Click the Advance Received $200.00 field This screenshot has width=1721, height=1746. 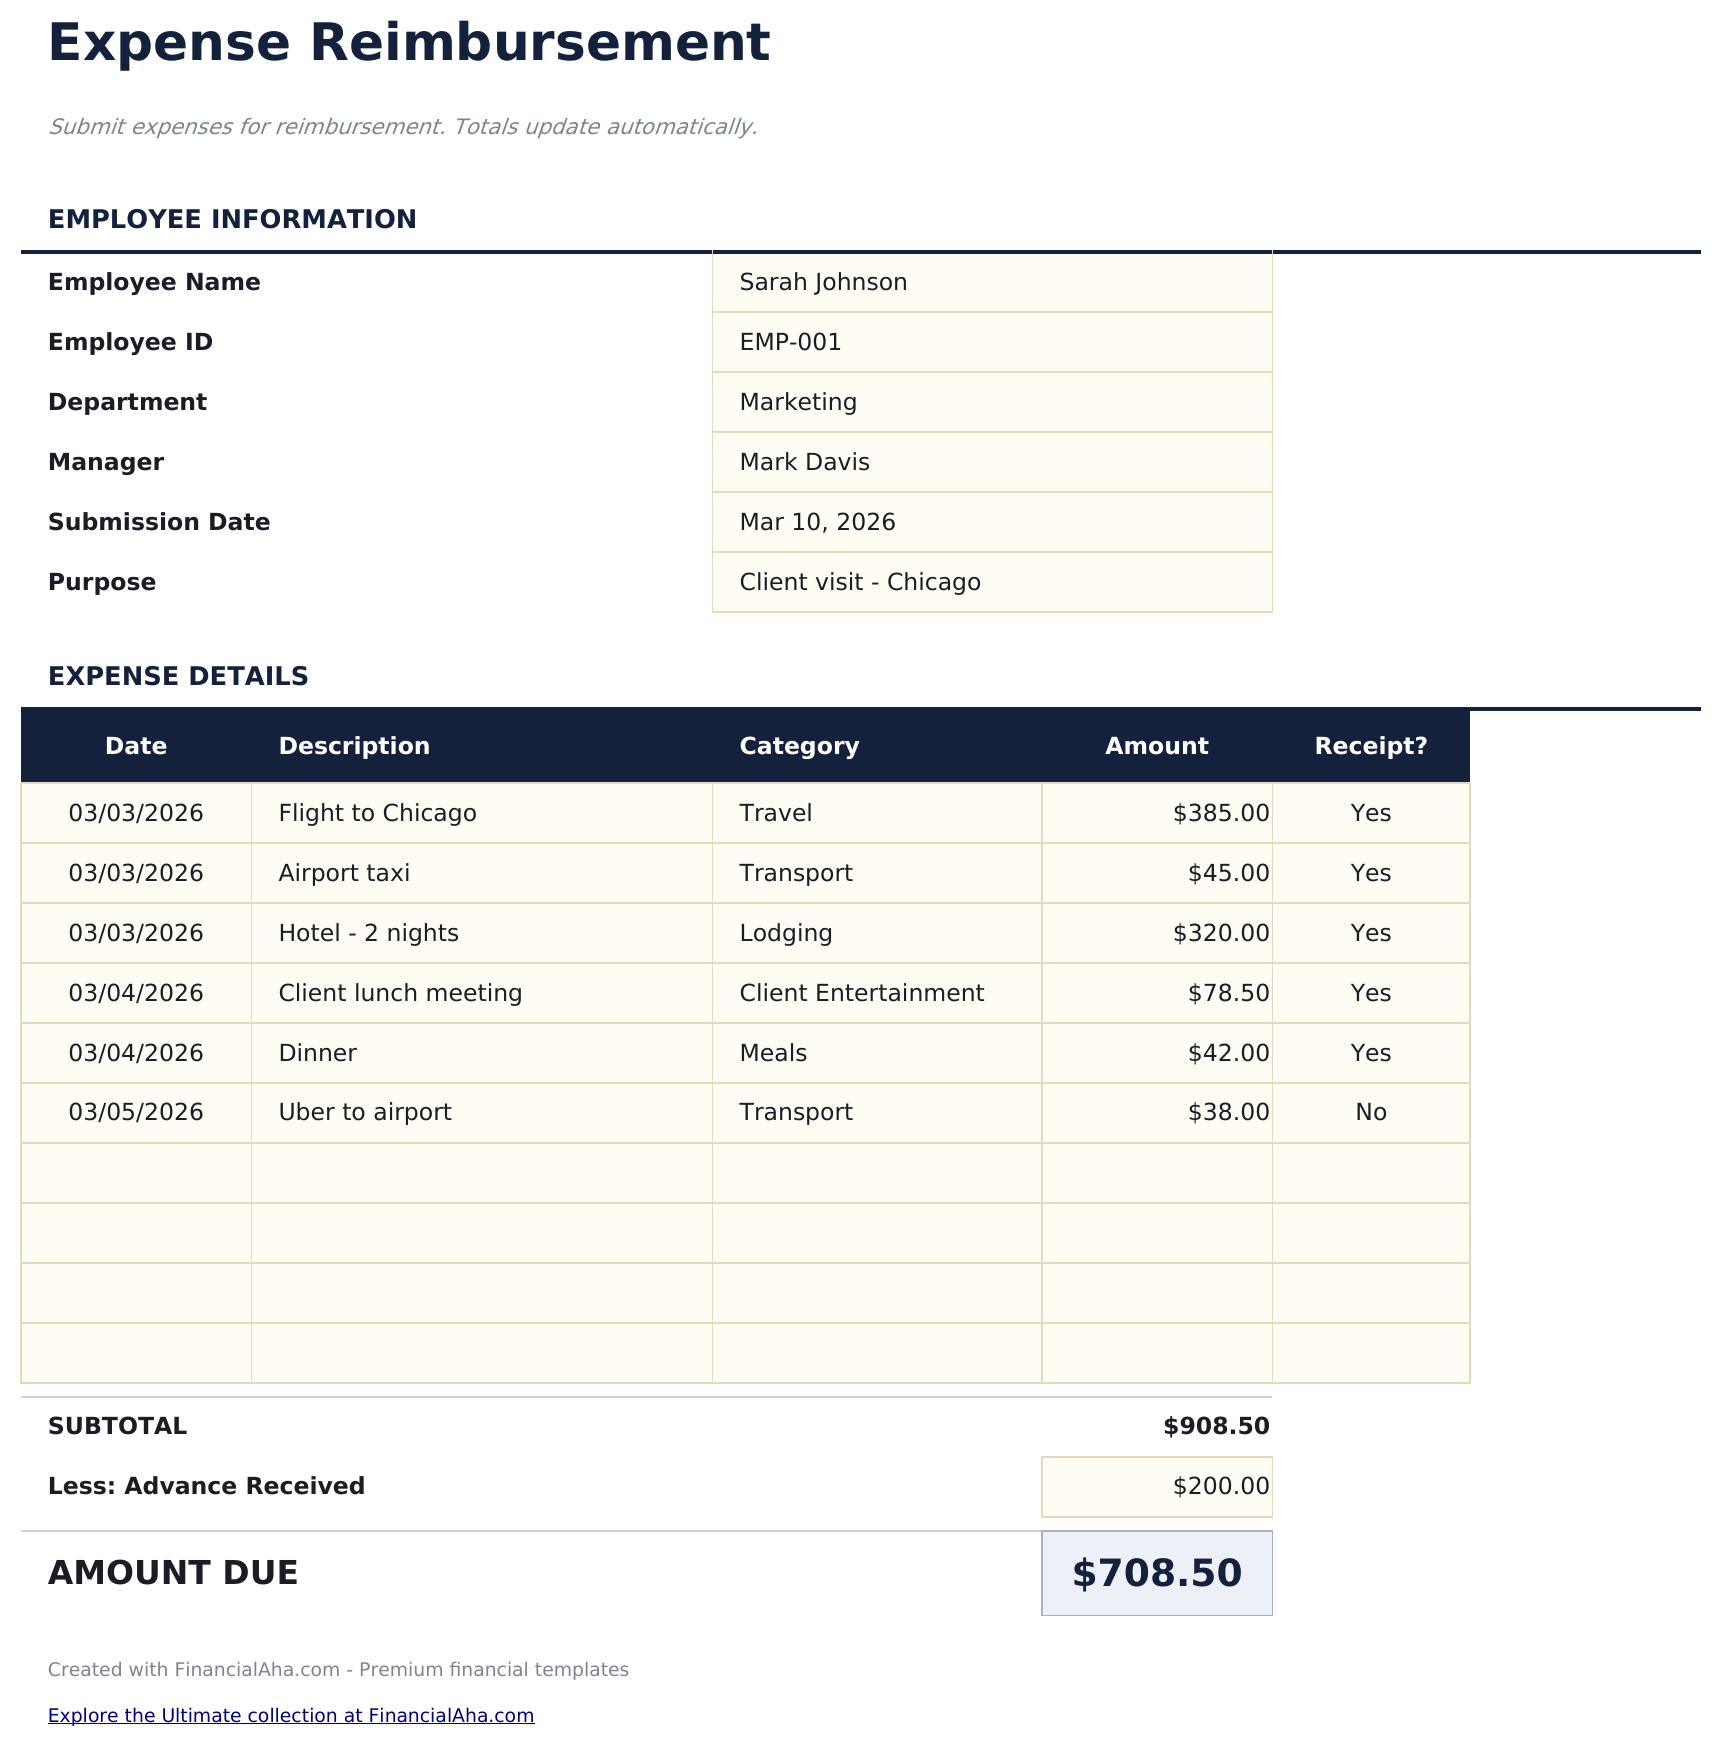(1156, 1486)
